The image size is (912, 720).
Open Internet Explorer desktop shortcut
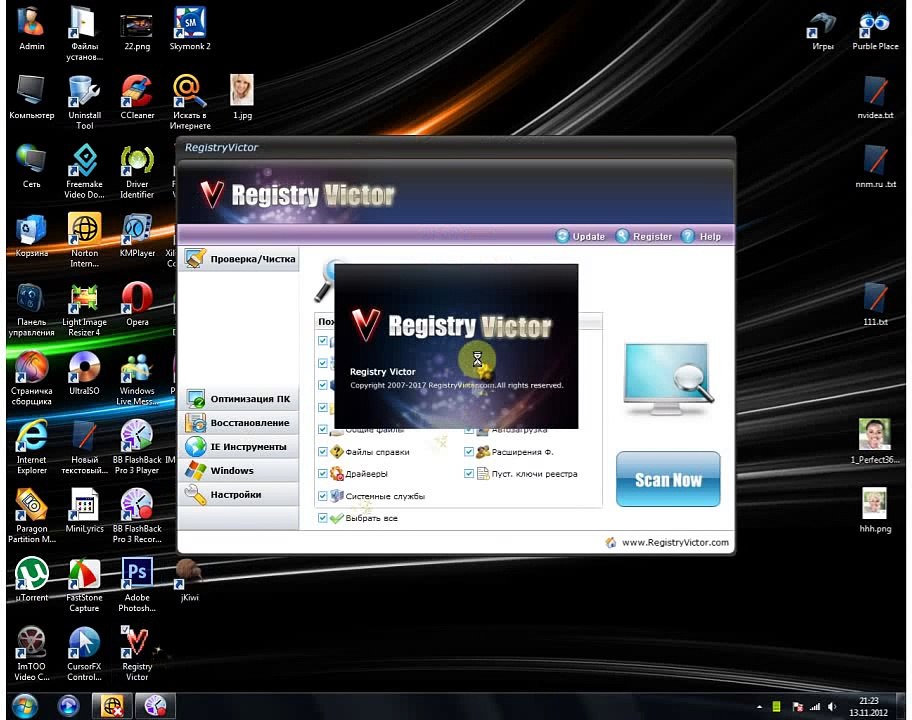tap(31, 447)
